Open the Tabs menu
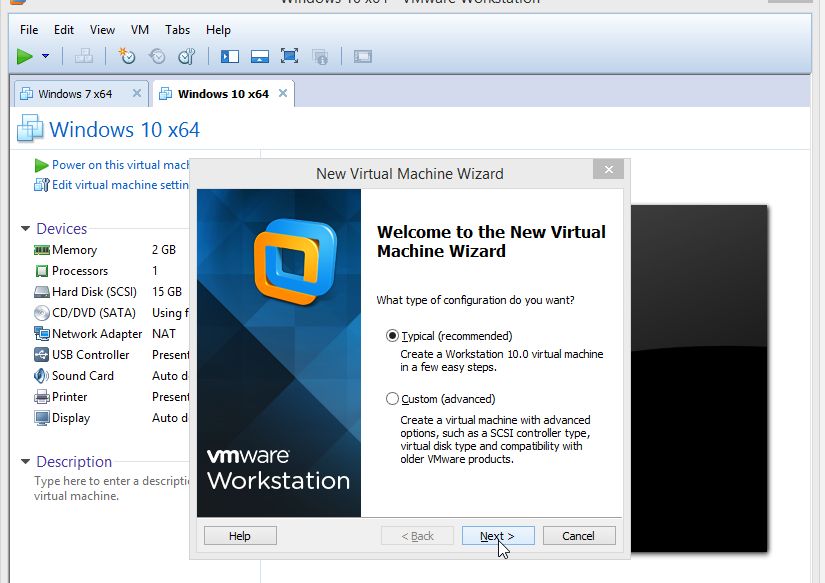 point(177,30)
